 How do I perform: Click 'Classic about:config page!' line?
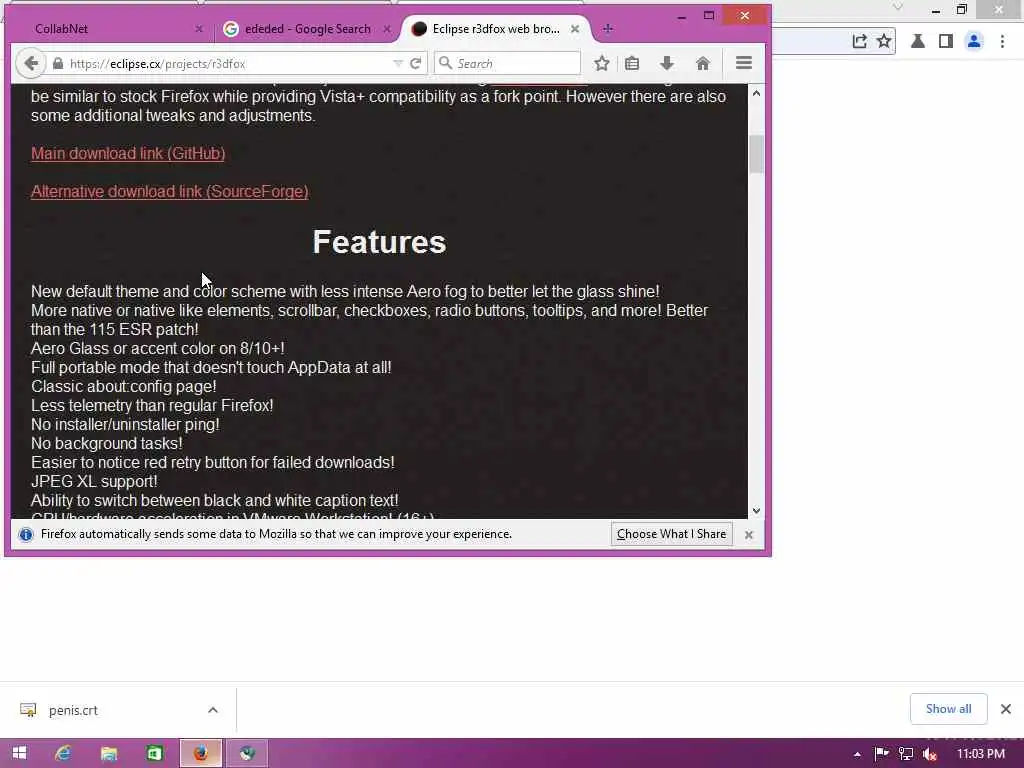pyautogui.click(x=123, y=387)
